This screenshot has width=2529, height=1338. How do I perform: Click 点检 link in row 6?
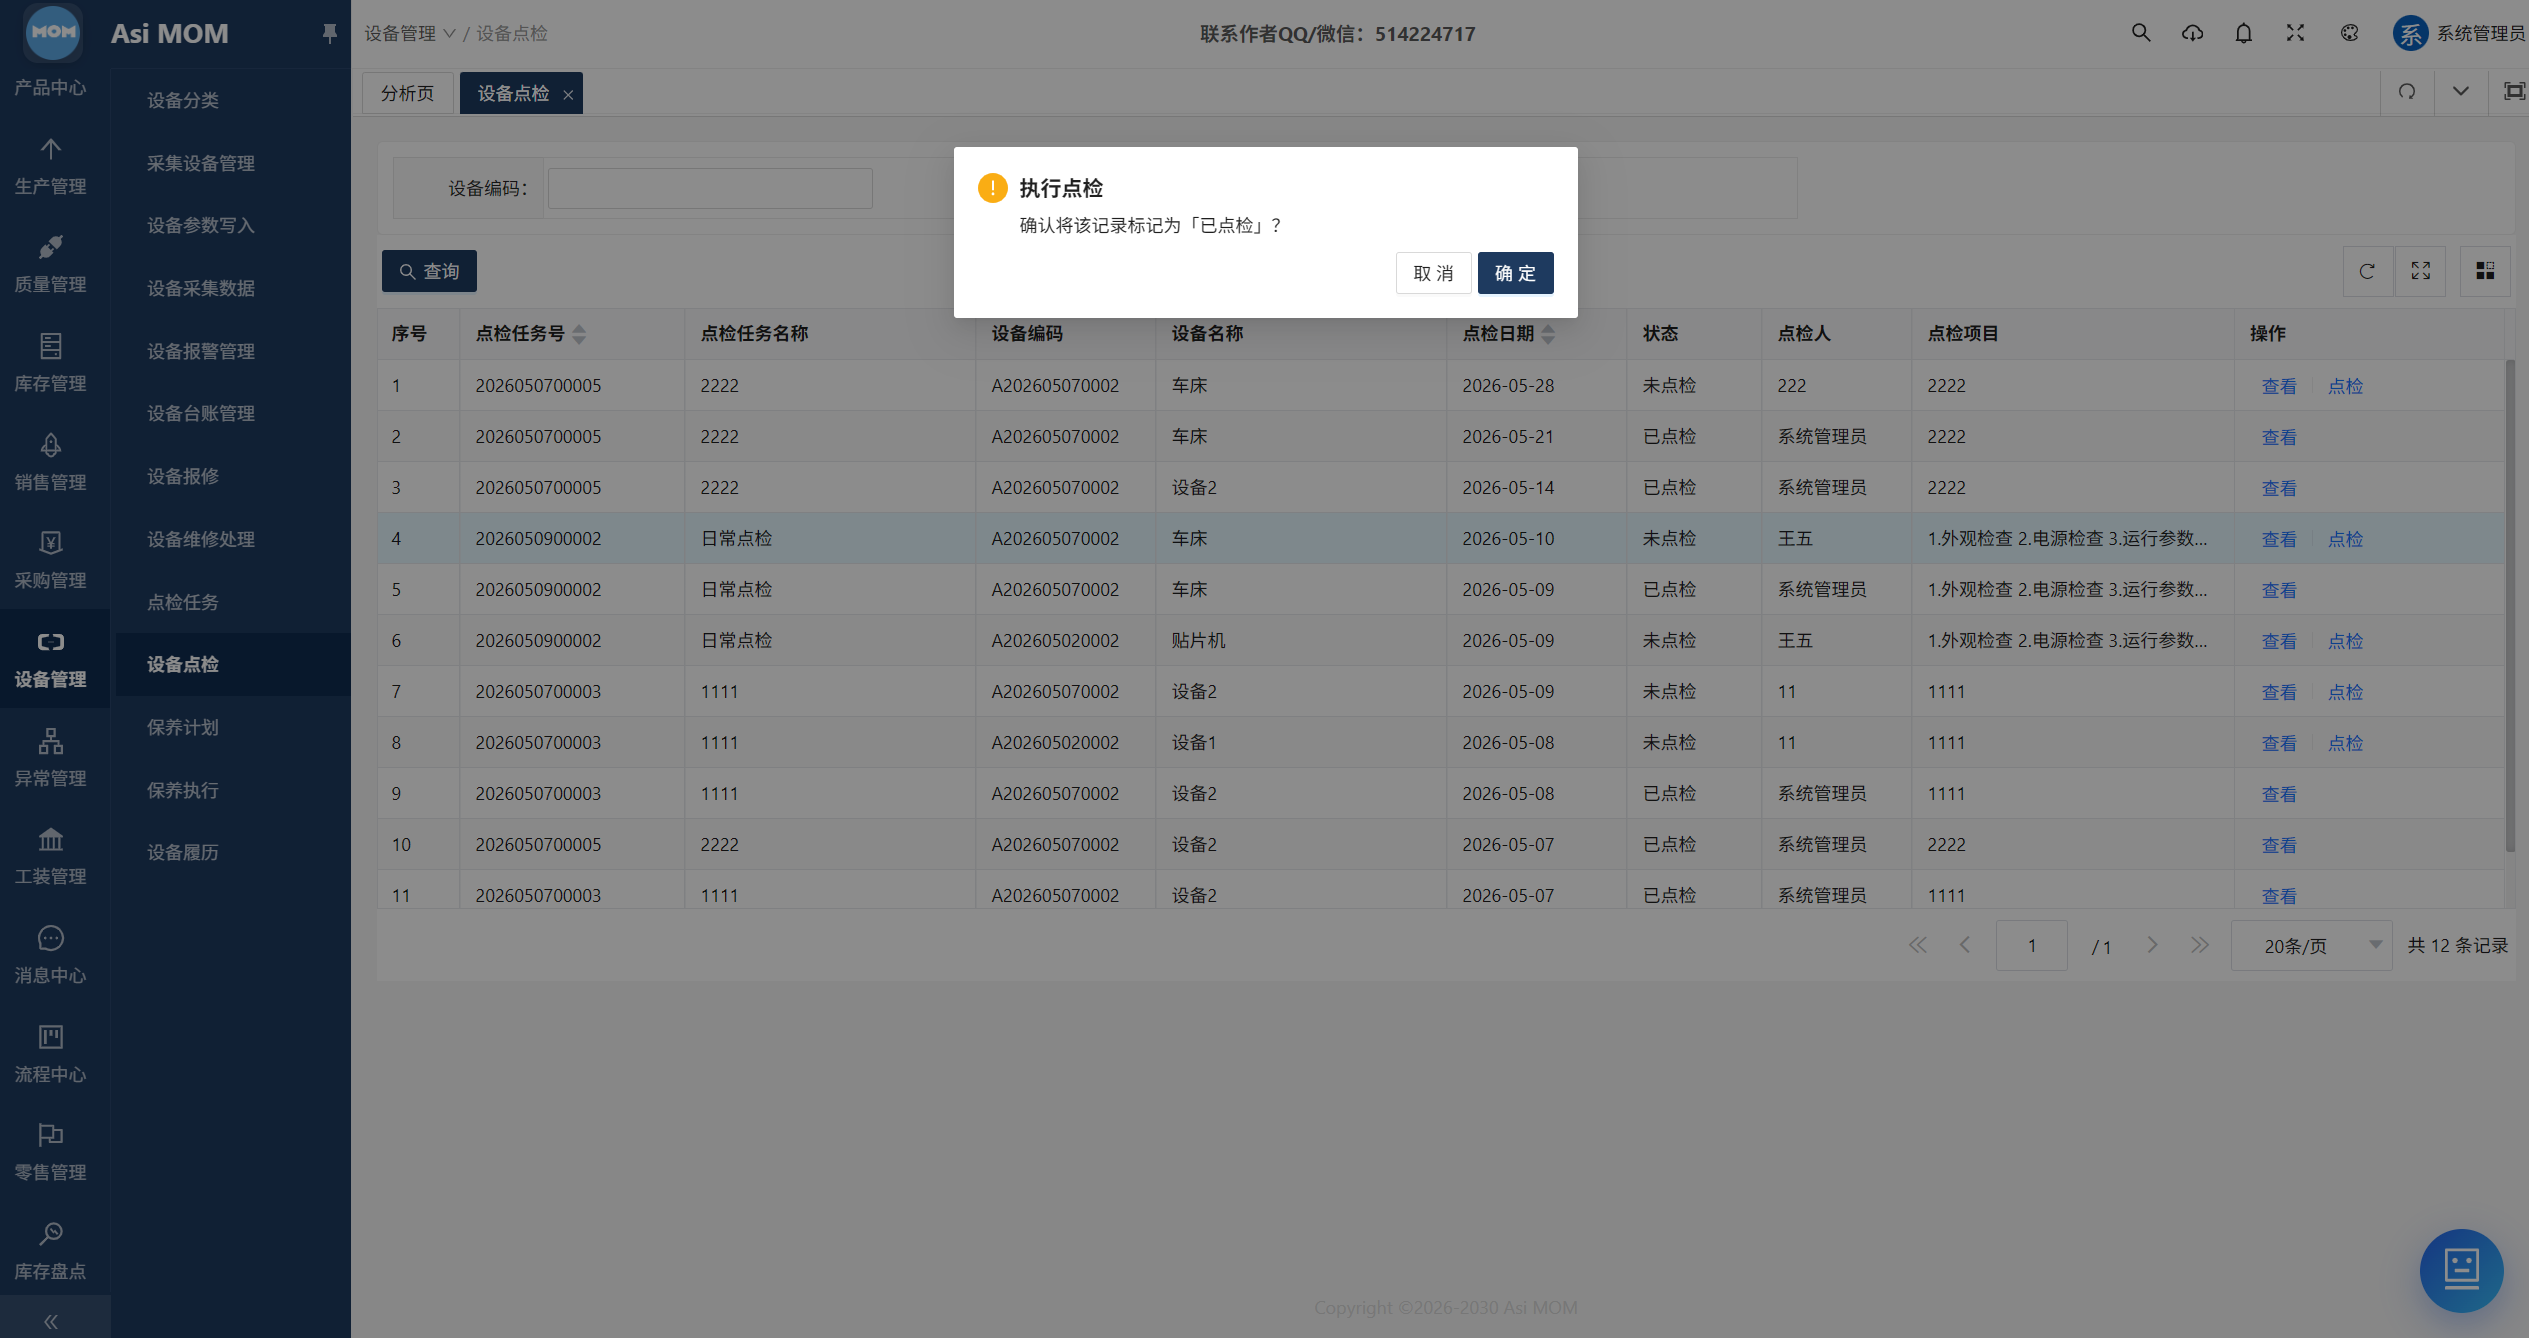point(2345,641)
